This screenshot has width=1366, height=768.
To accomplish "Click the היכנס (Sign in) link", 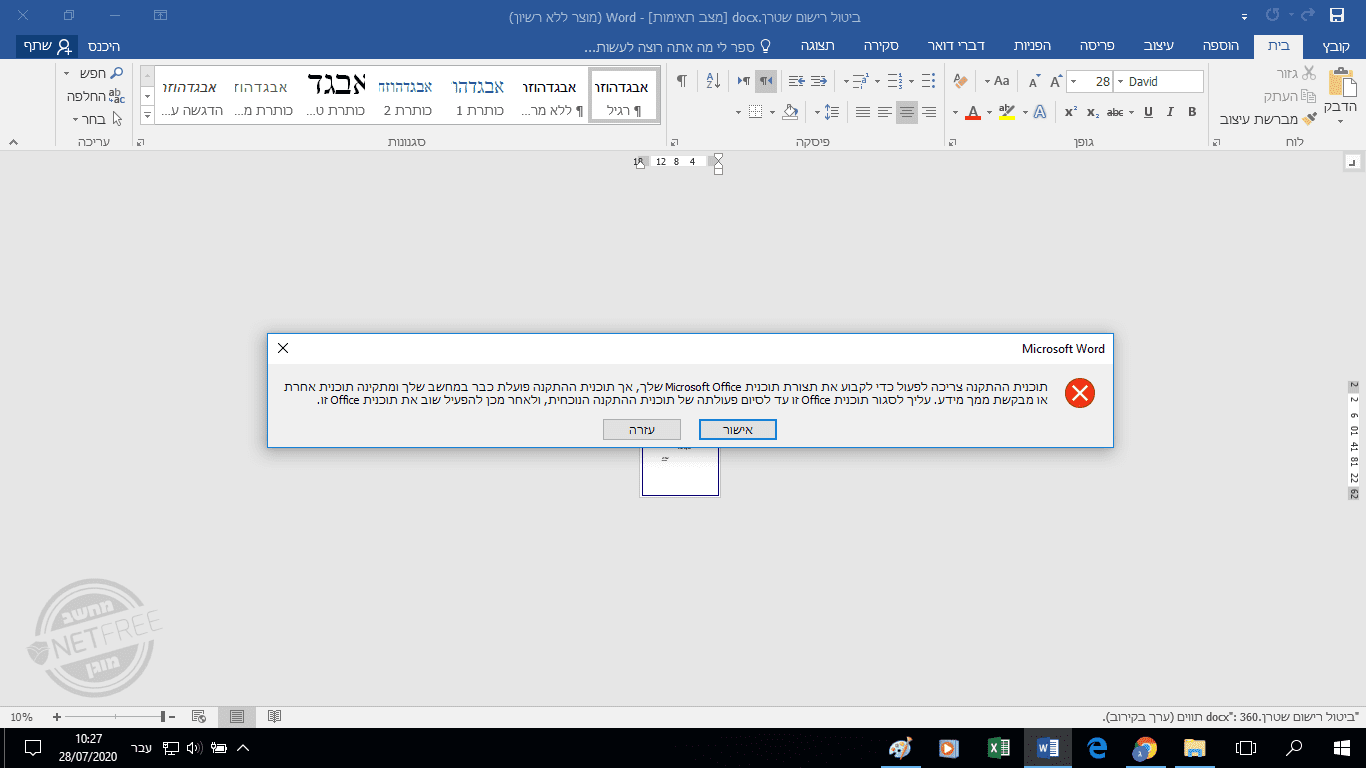I will [103, 46].
